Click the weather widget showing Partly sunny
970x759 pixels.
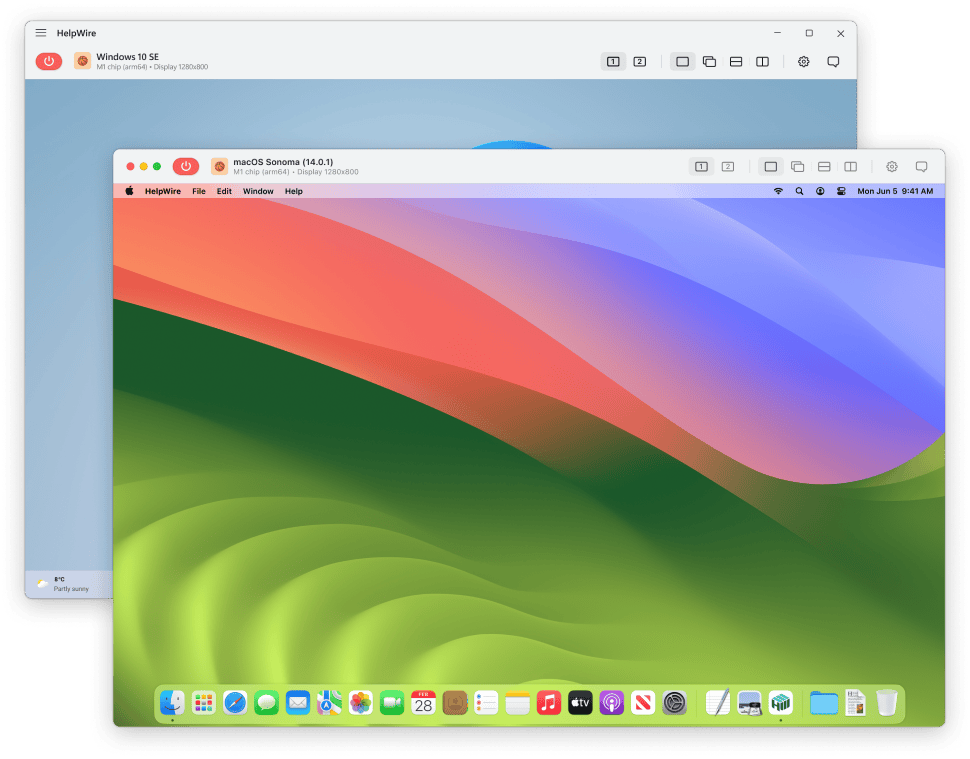coord(60,583)
